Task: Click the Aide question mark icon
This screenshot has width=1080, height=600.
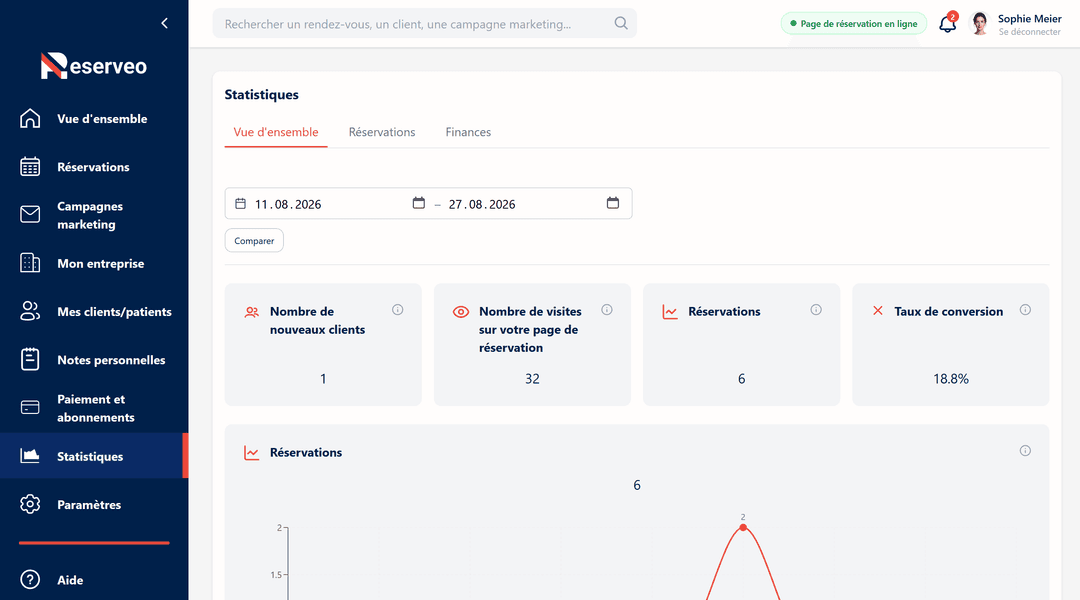Action: click(30, 580)
